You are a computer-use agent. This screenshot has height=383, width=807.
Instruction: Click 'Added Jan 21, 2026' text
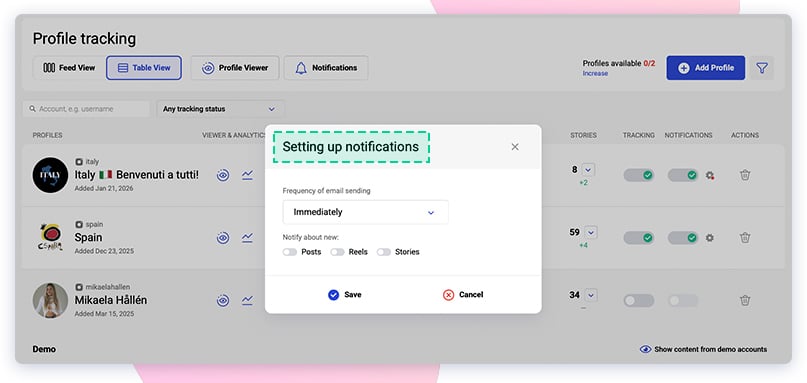(104, 188)
